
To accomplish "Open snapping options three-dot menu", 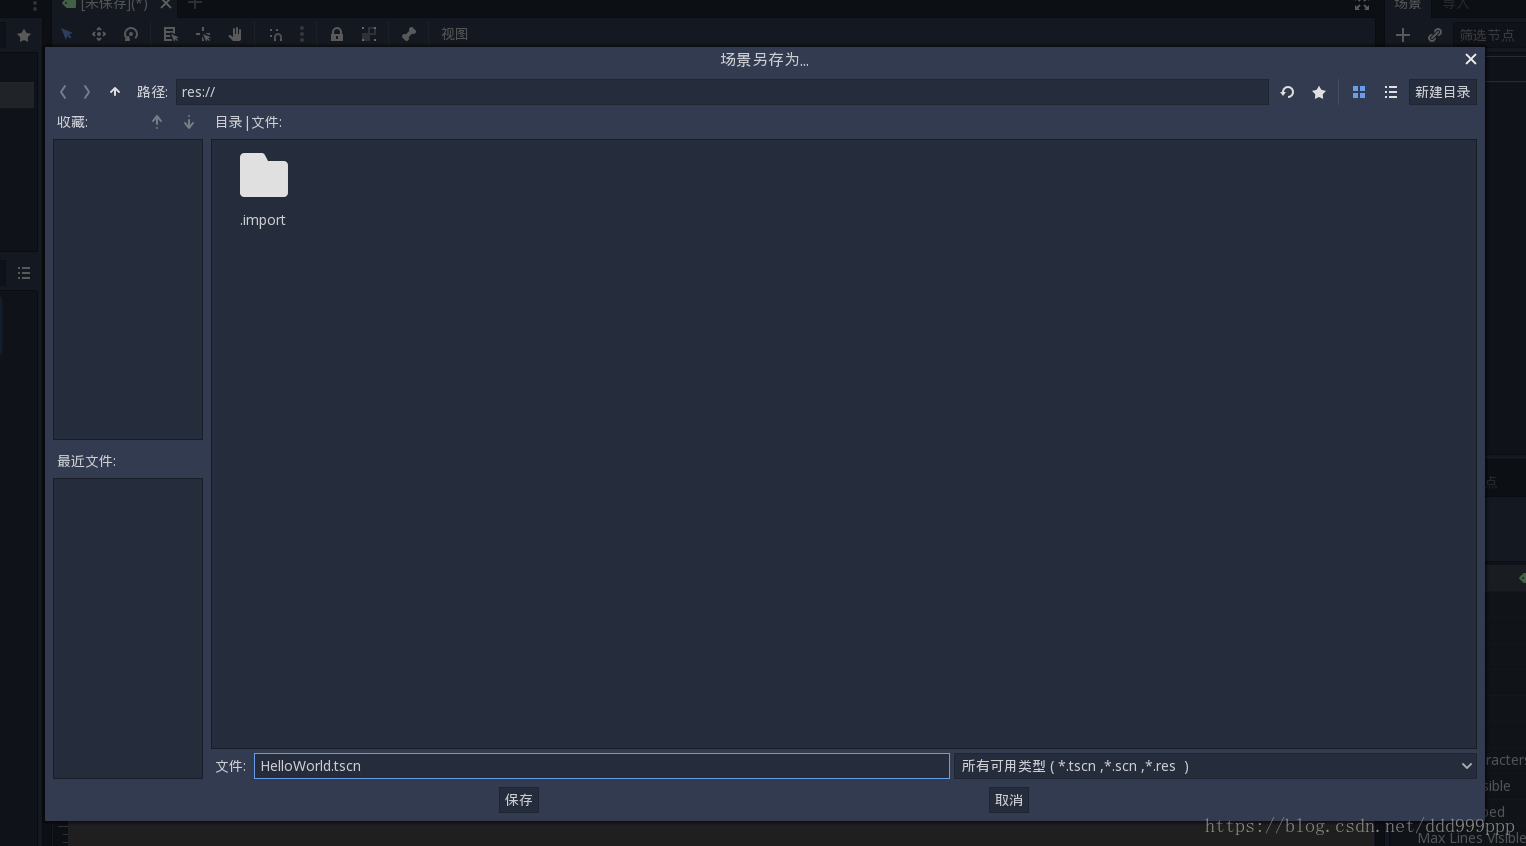I will point(302,34).
